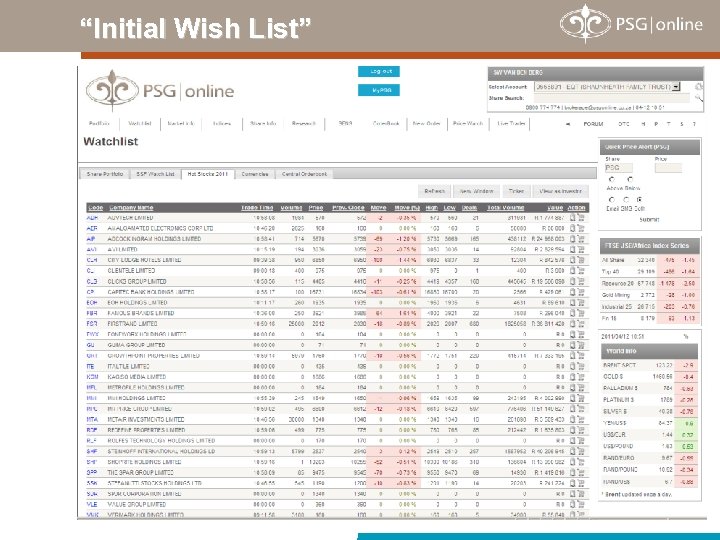Open the Currencies tab
The width and height of the screenshot is (720, 540).
coord(255,174)
